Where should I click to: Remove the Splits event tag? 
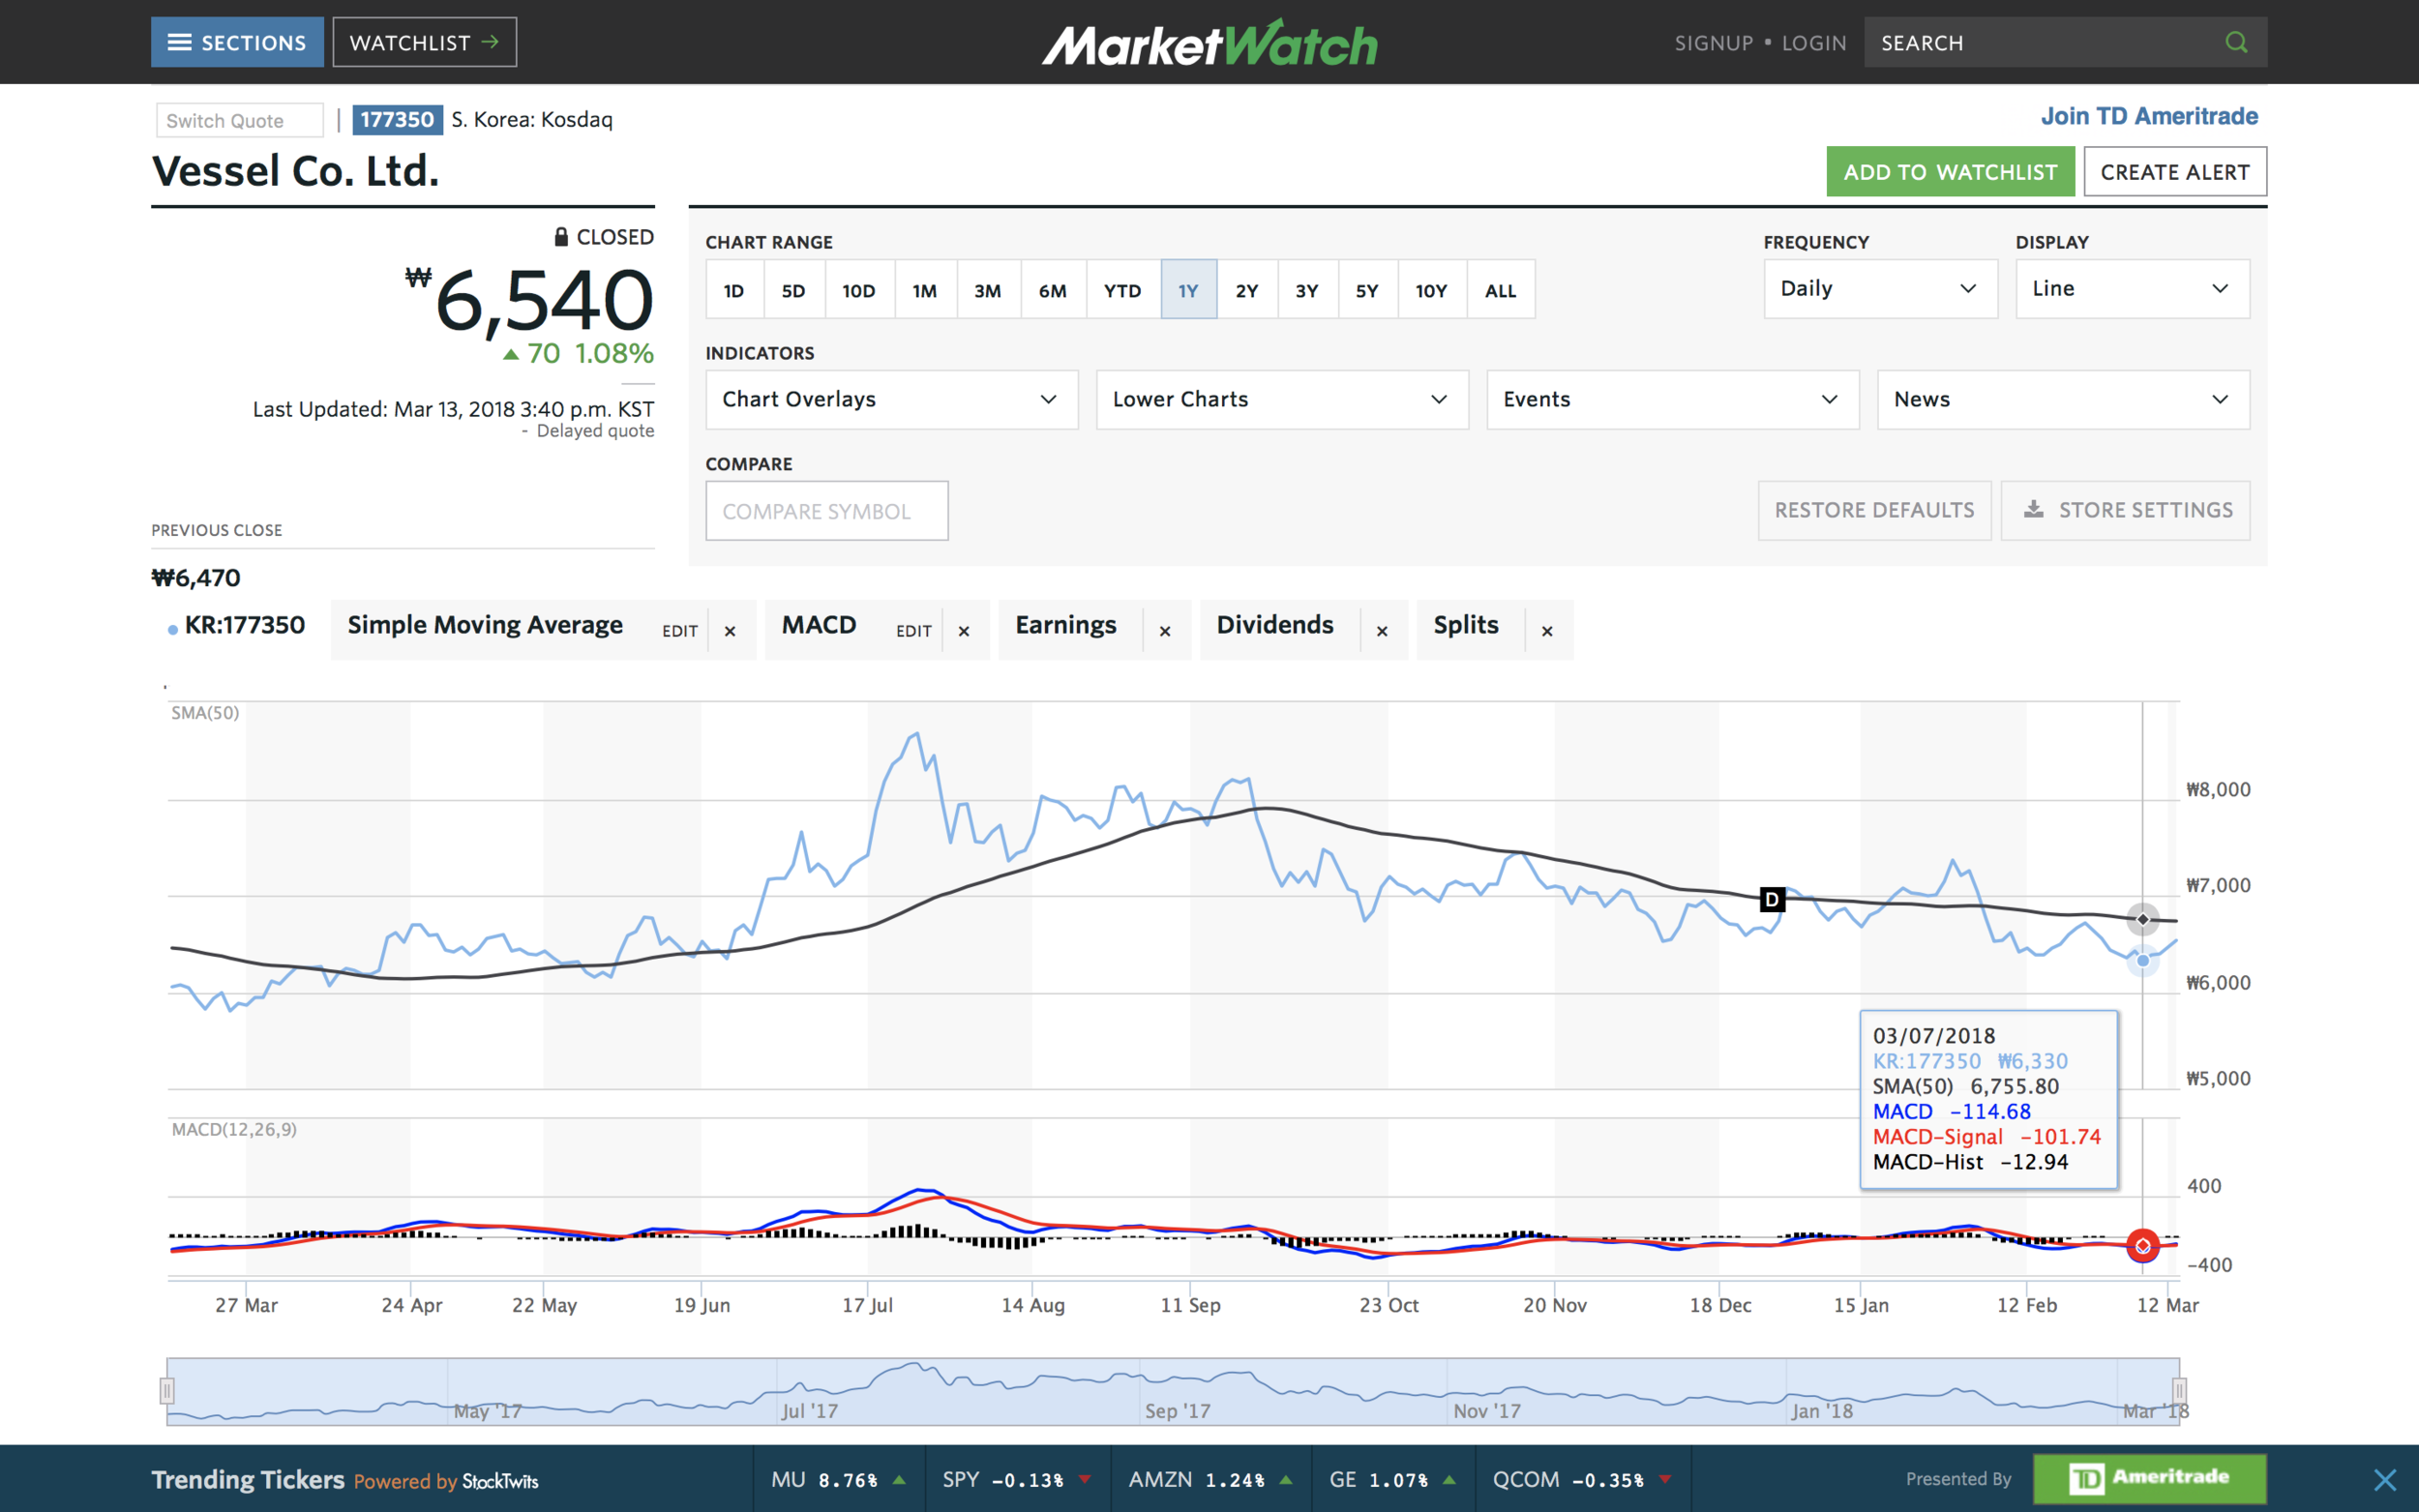click(1547, 631)
